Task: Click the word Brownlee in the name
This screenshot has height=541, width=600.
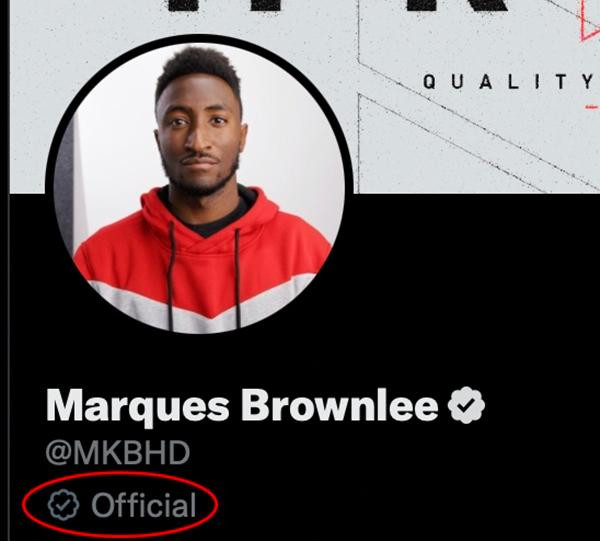Action: pyautogui.click(x=340, y=405)
